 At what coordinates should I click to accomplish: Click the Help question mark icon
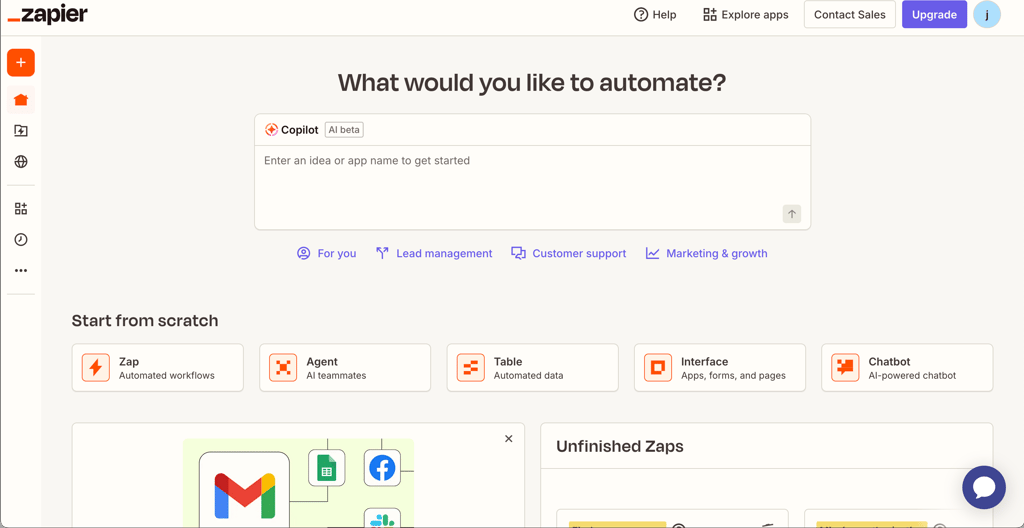coord(641,14)
